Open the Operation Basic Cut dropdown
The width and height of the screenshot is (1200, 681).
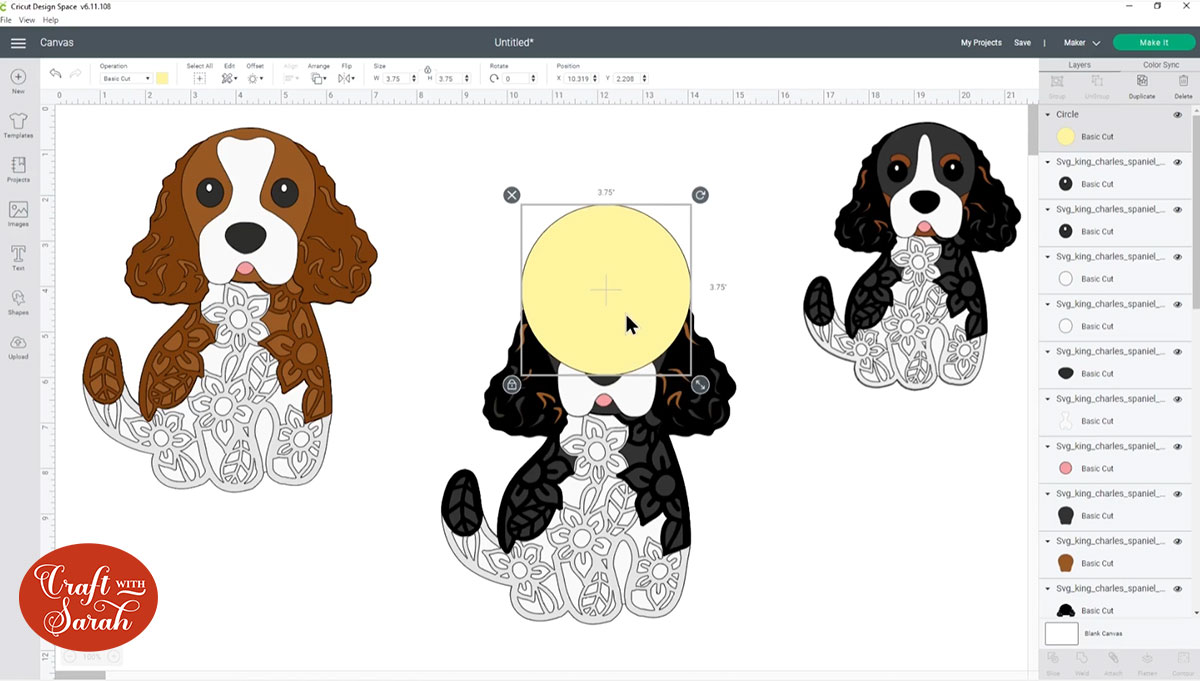pyautogui.click(x=126, y=78)
